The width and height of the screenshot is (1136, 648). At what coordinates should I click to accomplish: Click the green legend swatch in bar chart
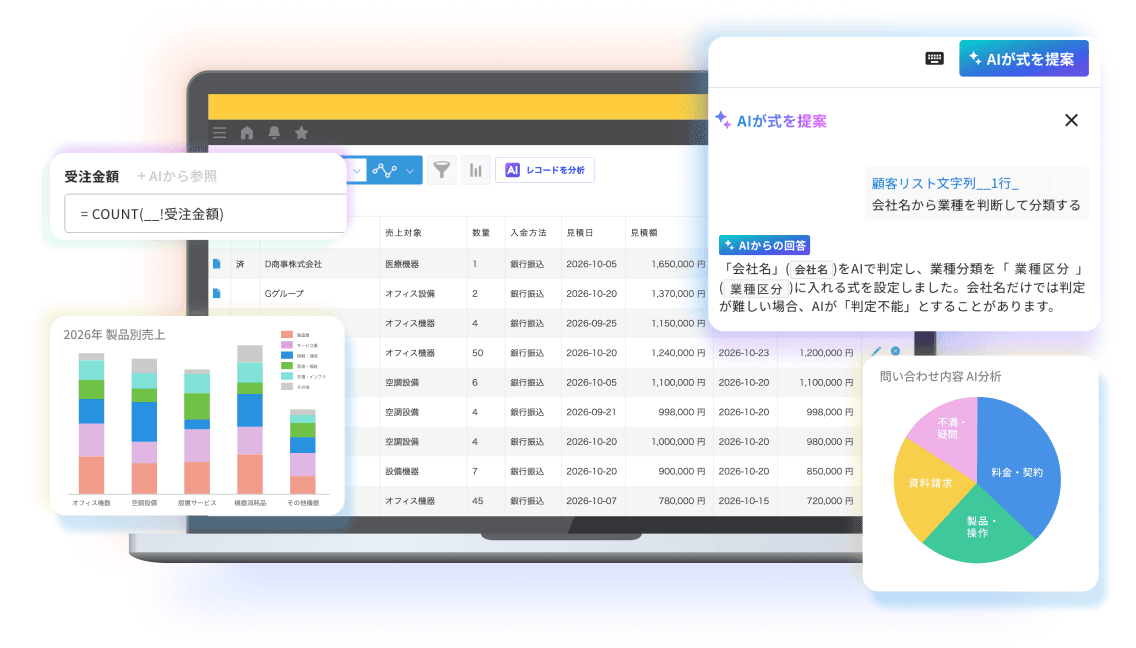(287, 366)
